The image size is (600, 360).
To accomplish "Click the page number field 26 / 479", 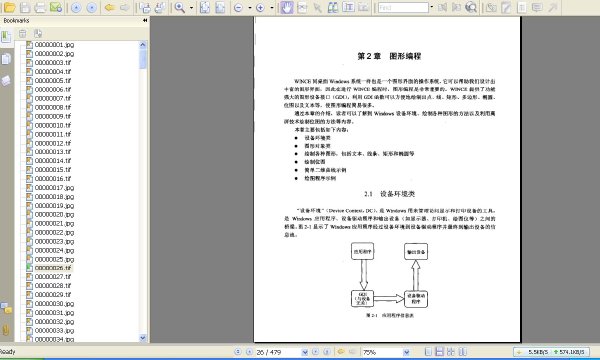I will (x=278, y=352).
